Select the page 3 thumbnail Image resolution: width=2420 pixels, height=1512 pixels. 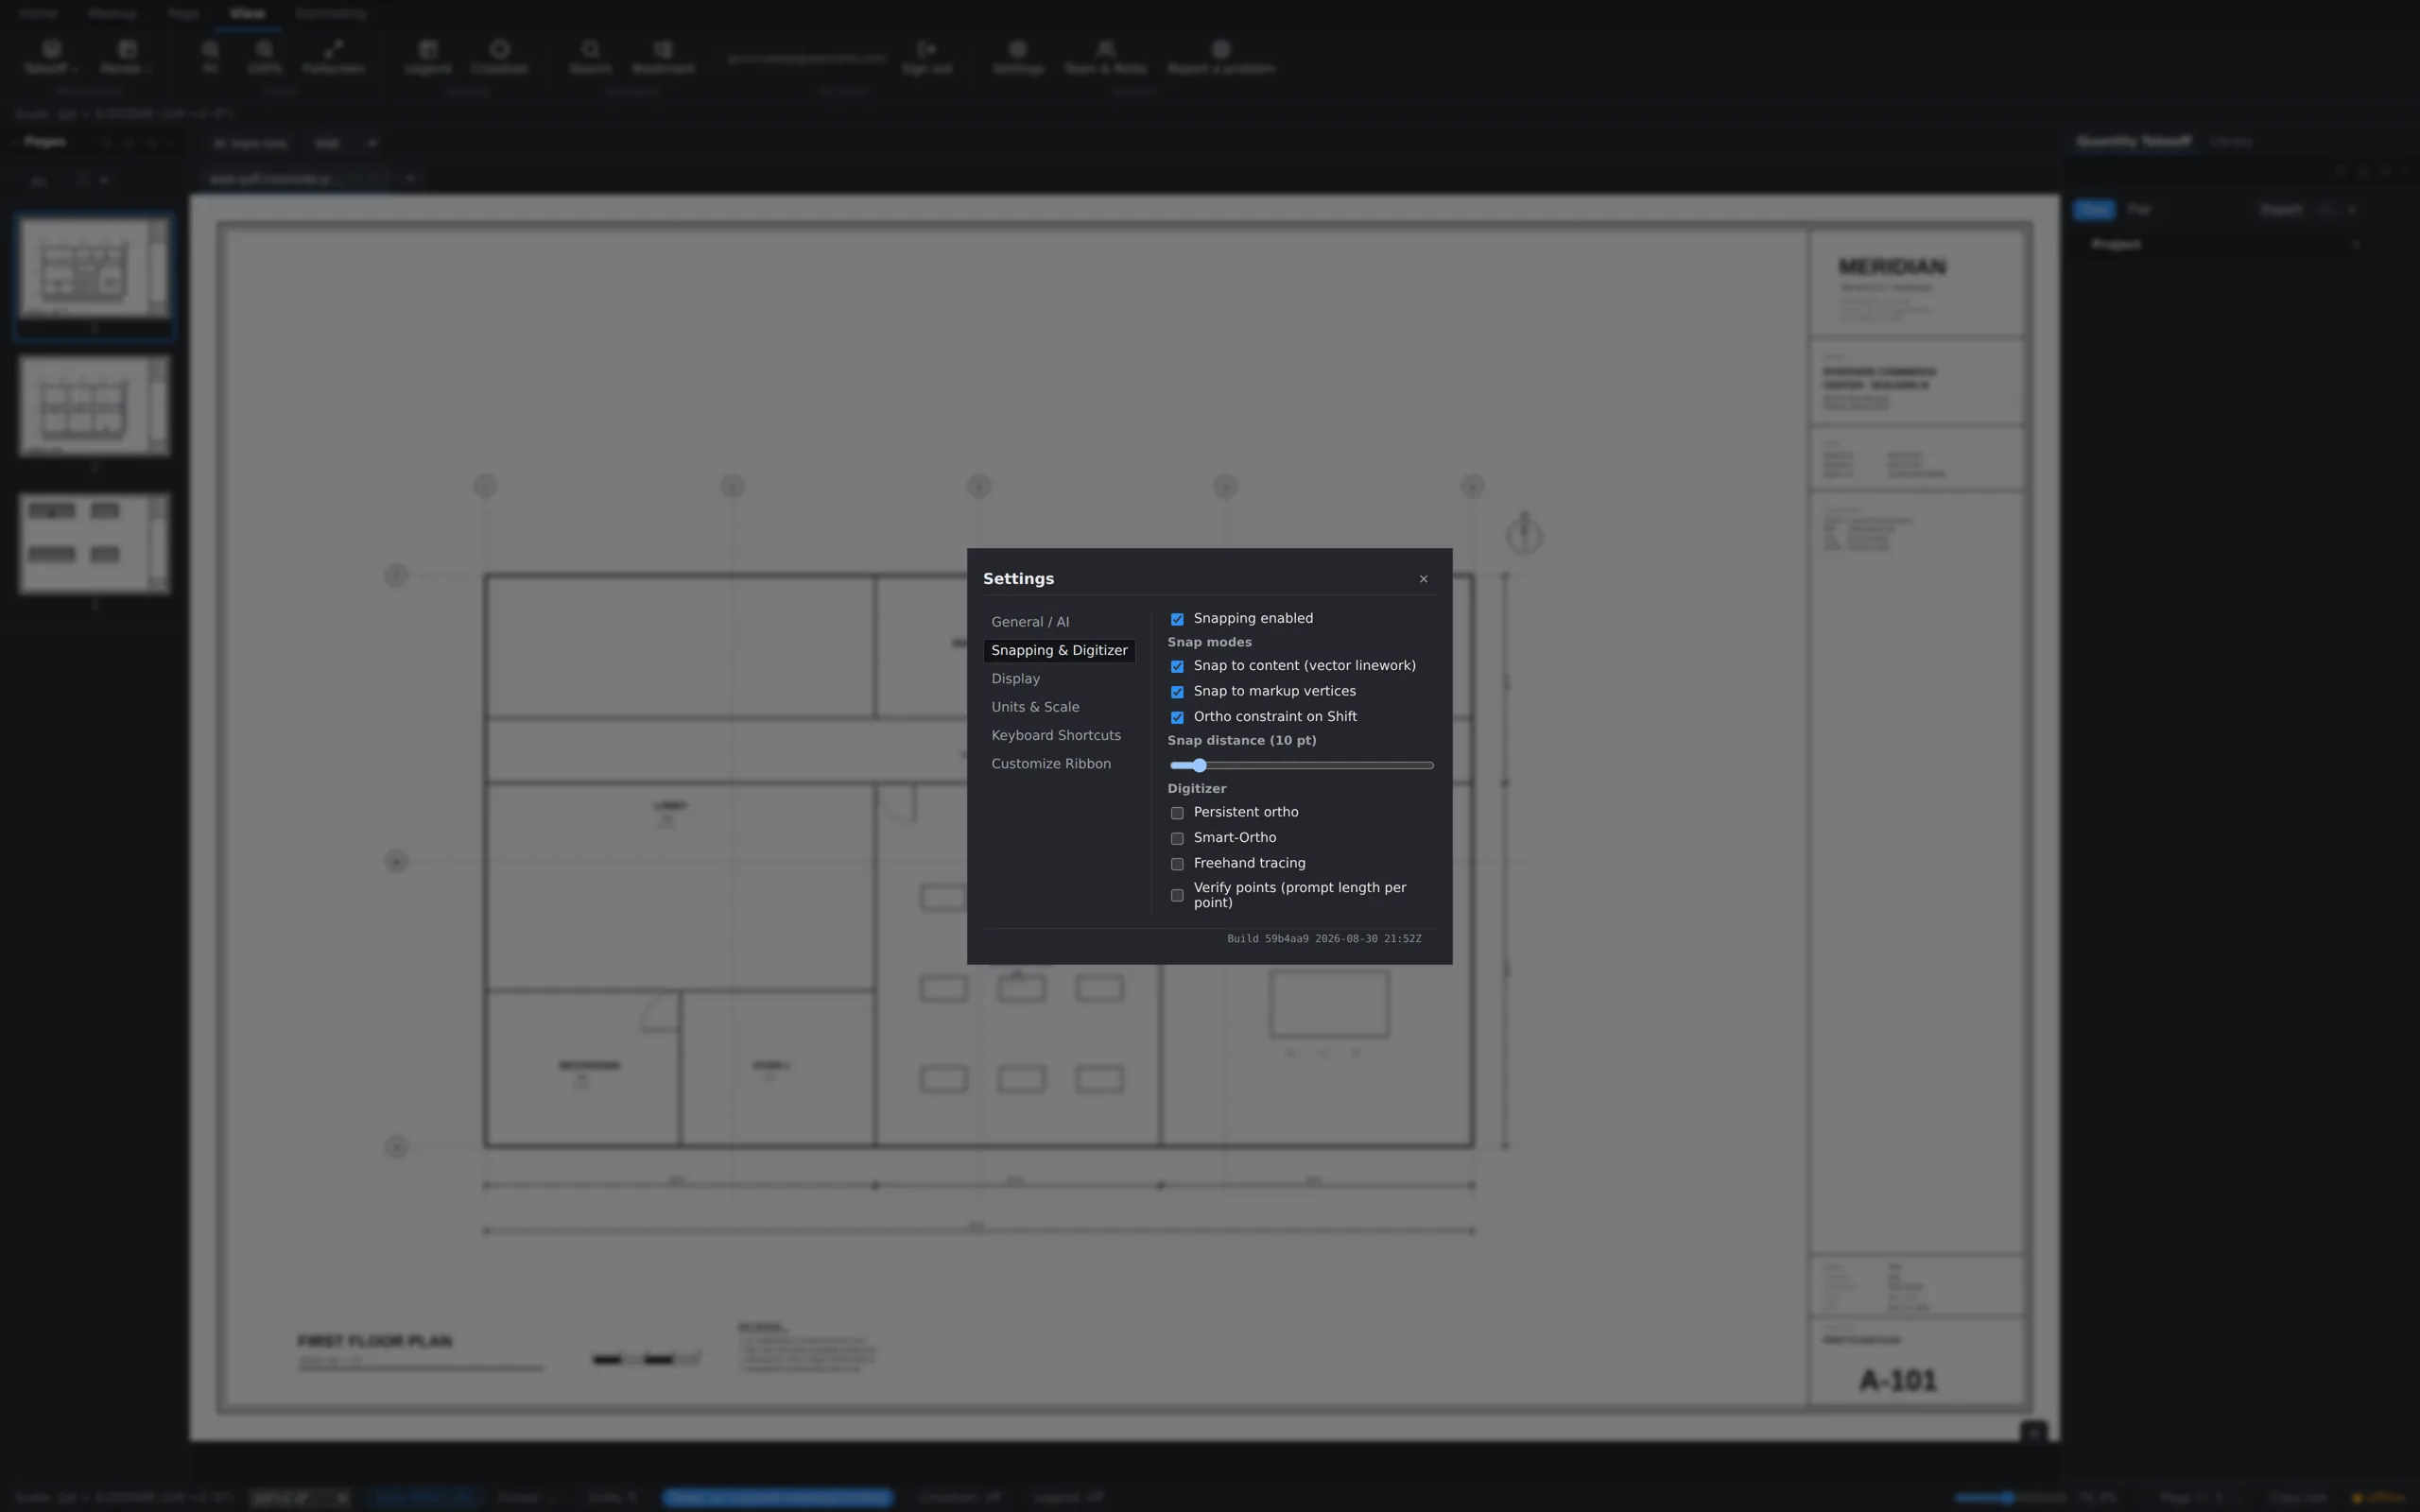94,544
